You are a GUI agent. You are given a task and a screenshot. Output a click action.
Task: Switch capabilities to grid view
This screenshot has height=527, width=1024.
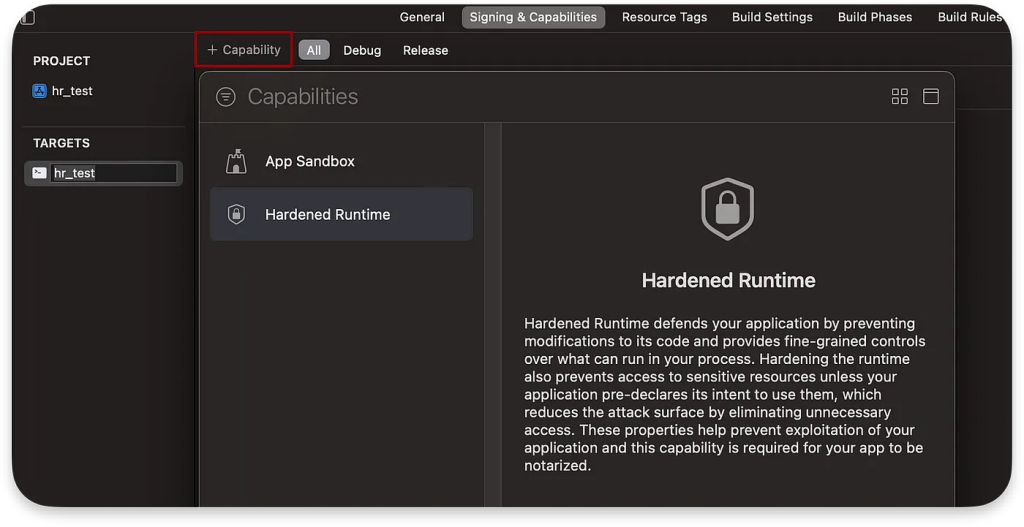[899, 97]
